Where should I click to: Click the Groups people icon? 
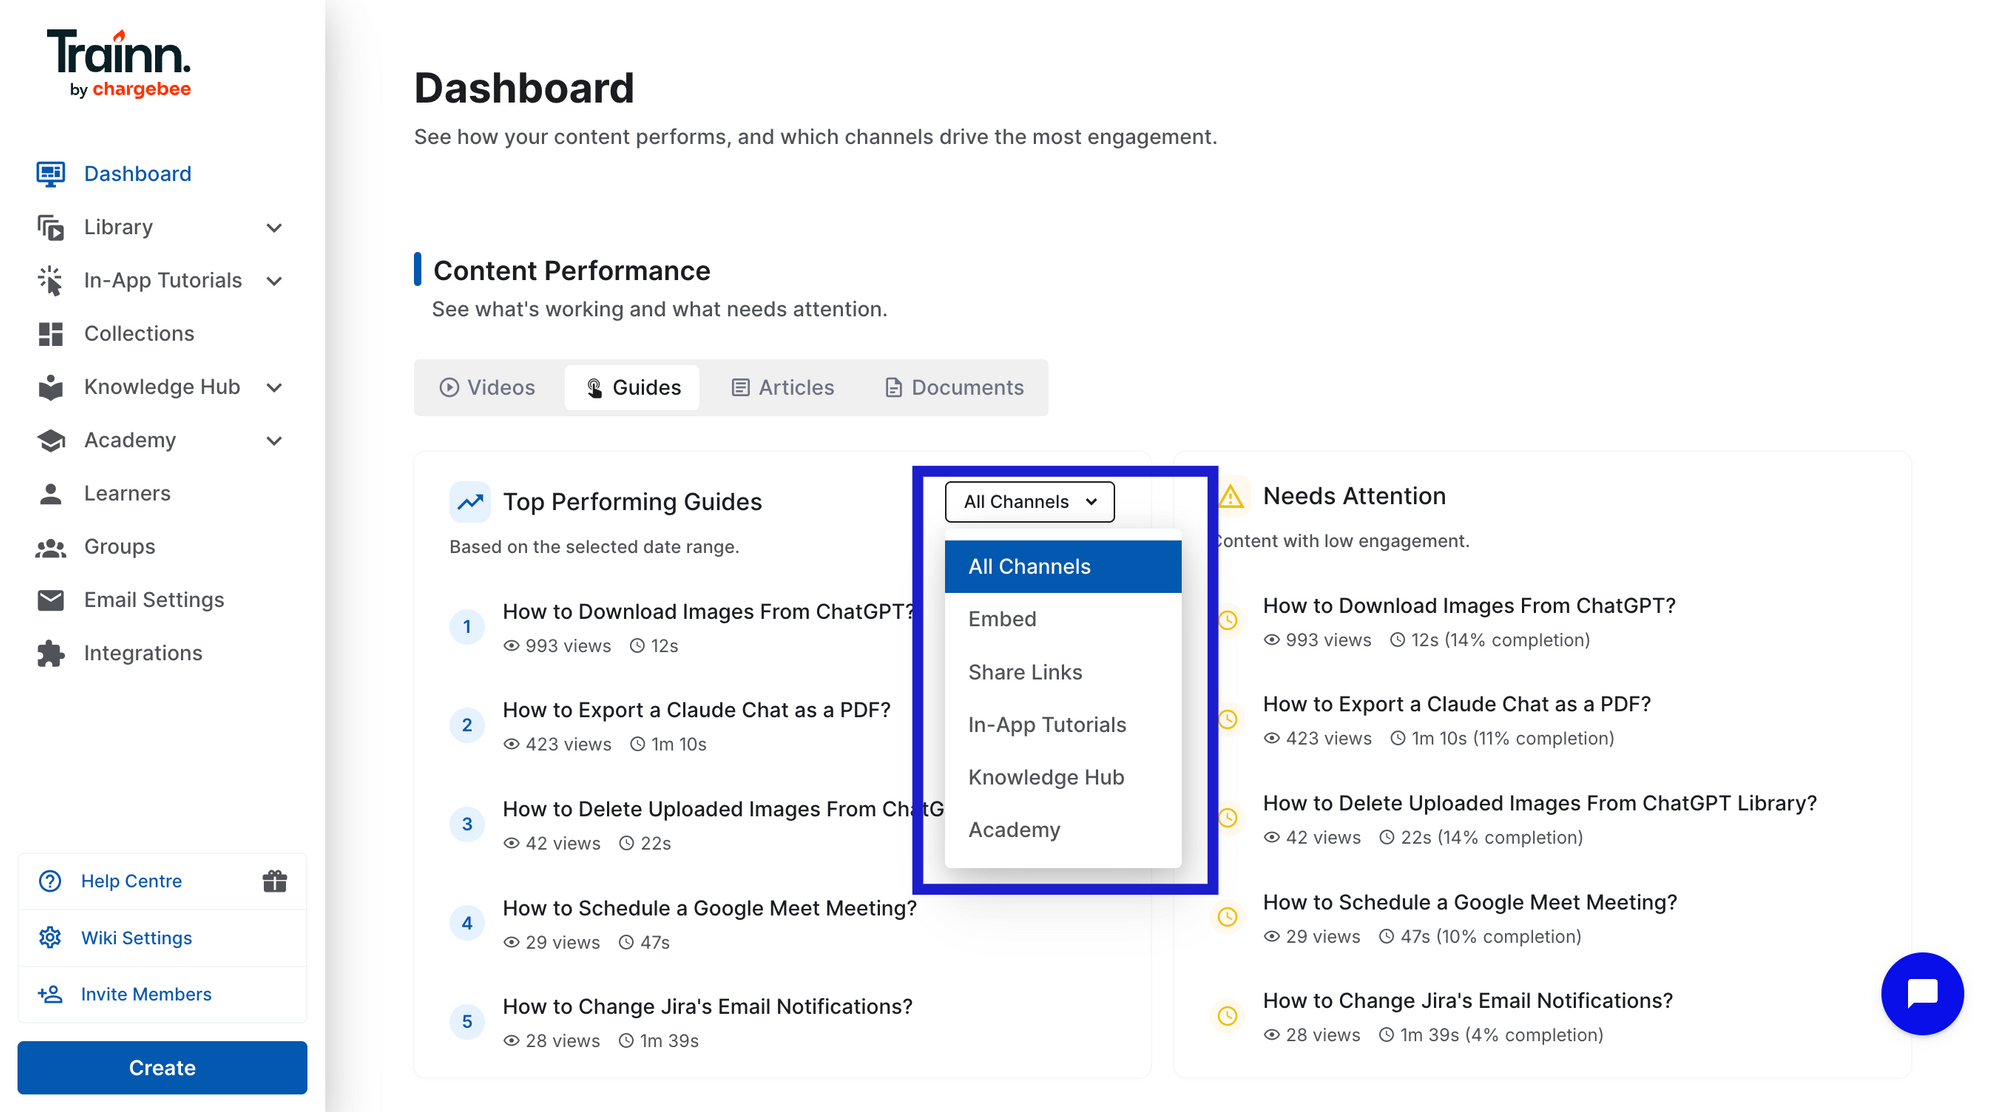coord(50,547)
